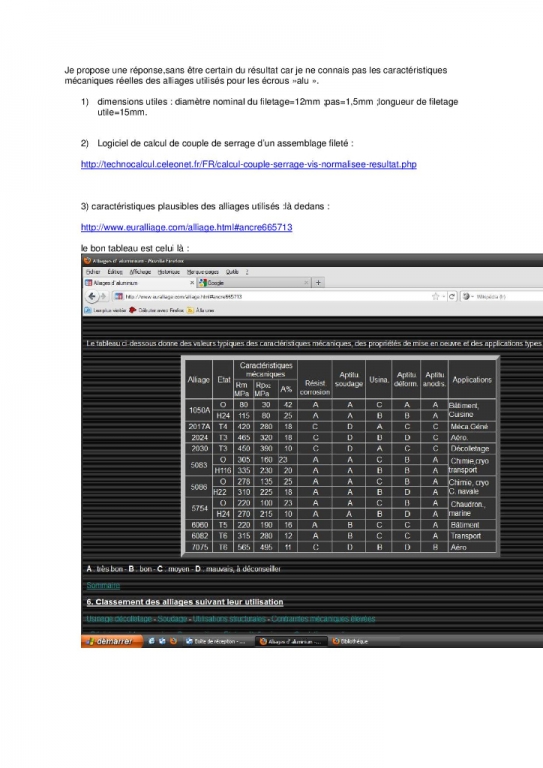Click the reload page icon
543x768 pixels.
[x=452, y=296]
